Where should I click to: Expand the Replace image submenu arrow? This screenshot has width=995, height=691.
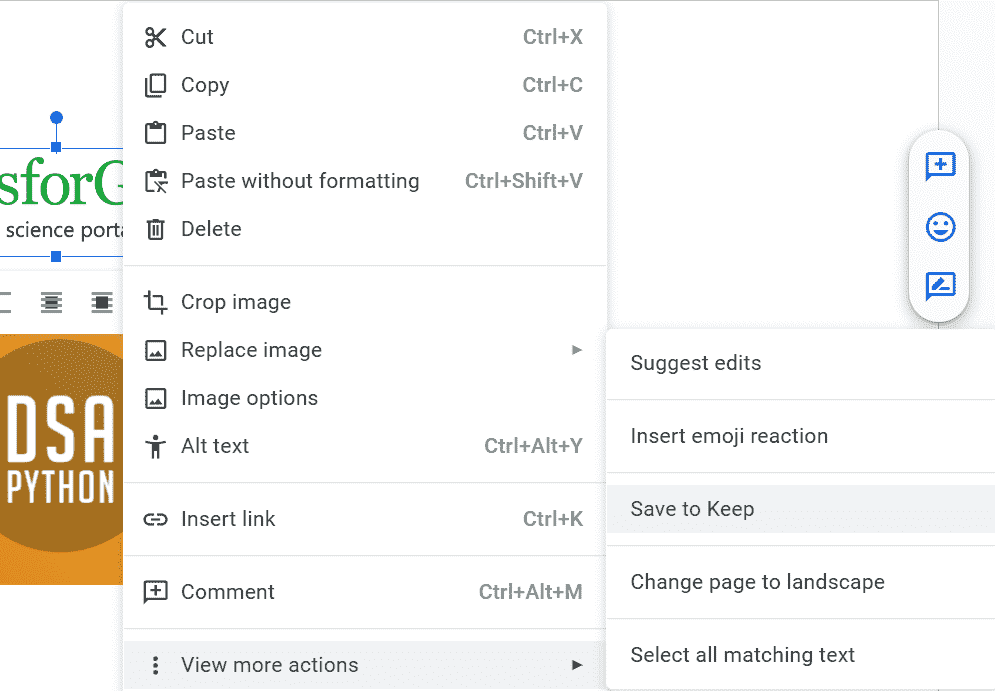tap(576, 350)
